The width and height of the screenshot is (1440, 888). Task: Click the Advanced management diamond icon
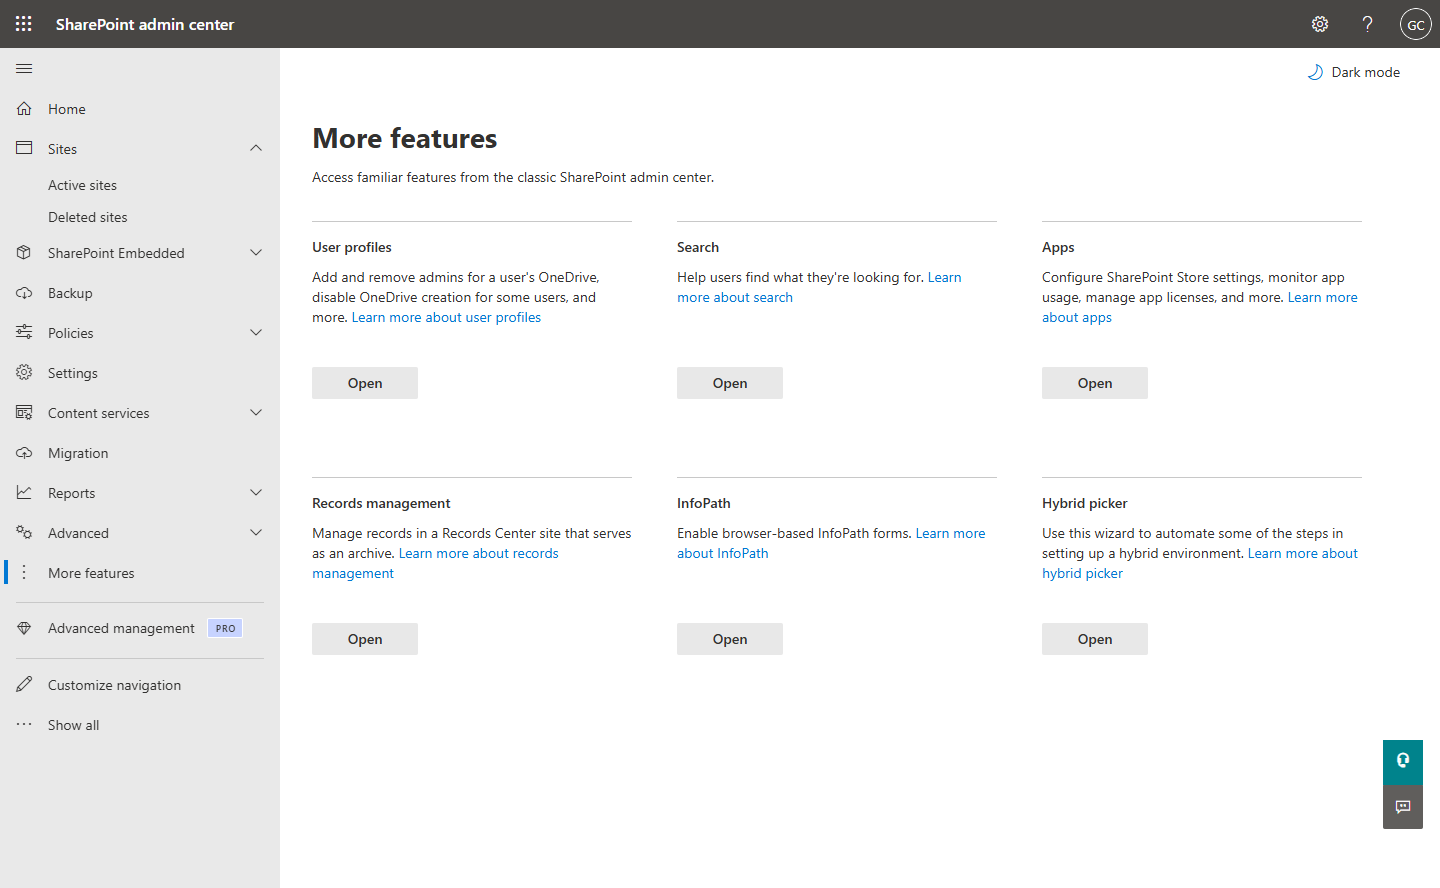point(24,628)
